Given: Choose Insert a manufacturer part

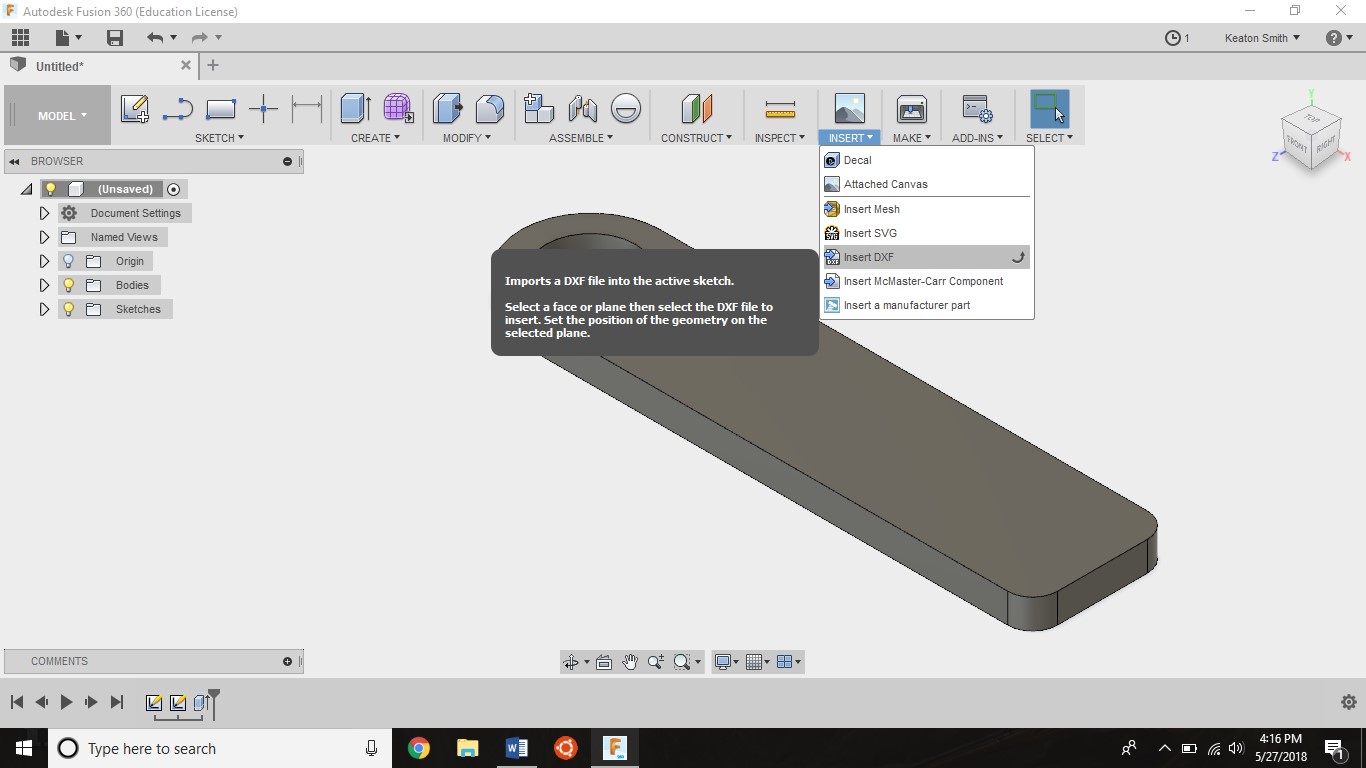Looking at the screenshot, I should click(x=926, y=305).
